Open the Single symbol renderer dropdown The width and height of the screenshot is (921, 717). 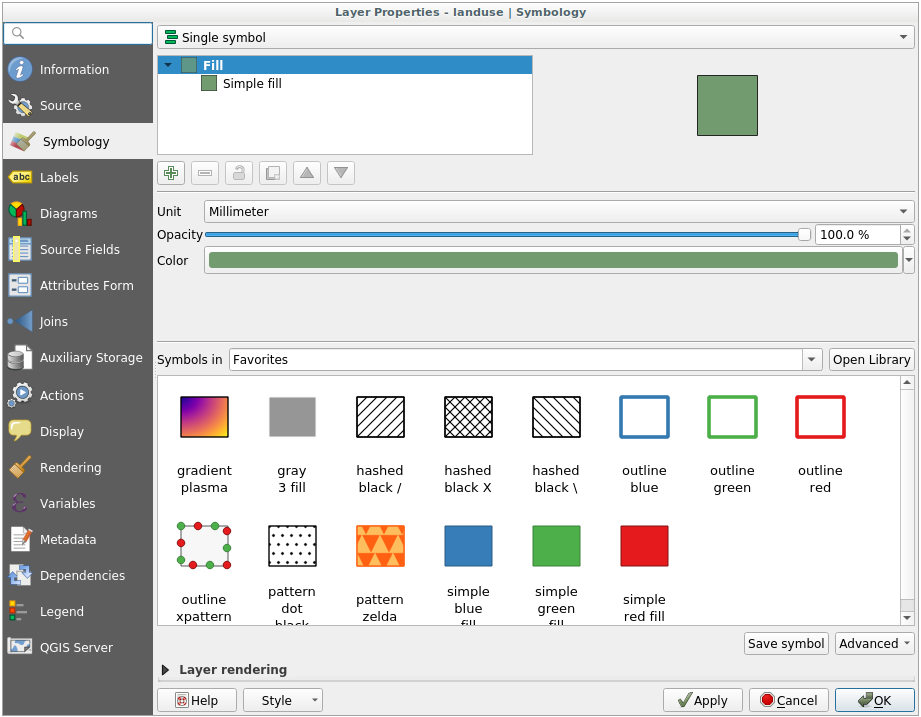[535, 37]
